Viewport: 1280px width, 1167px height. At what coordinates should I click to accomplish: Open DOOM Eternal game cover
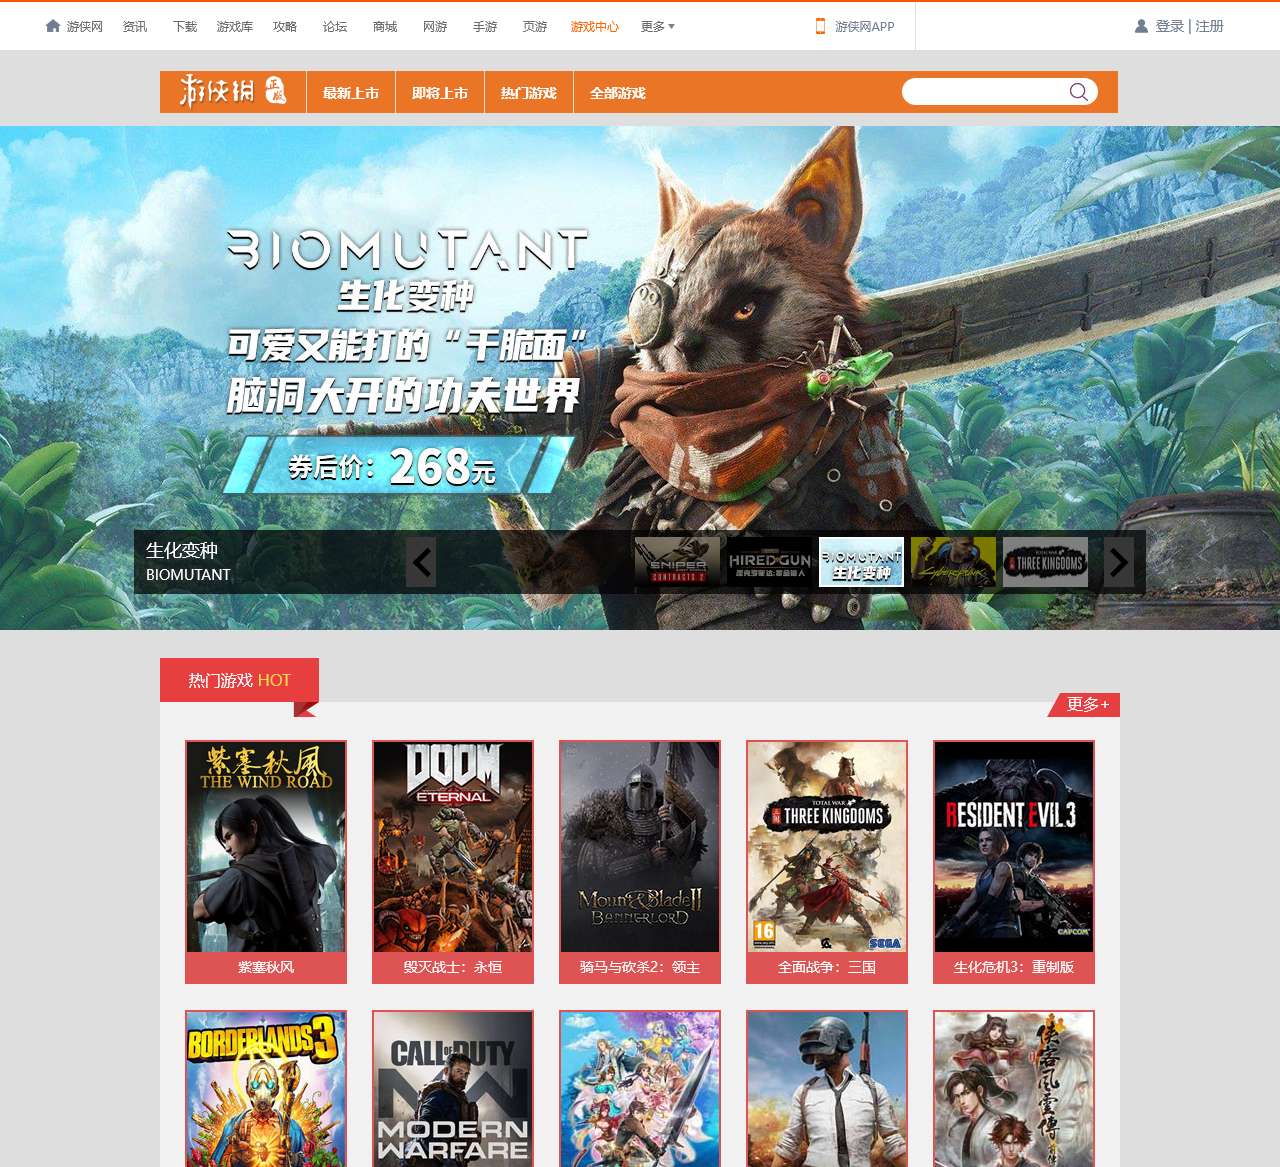point(453,847)
